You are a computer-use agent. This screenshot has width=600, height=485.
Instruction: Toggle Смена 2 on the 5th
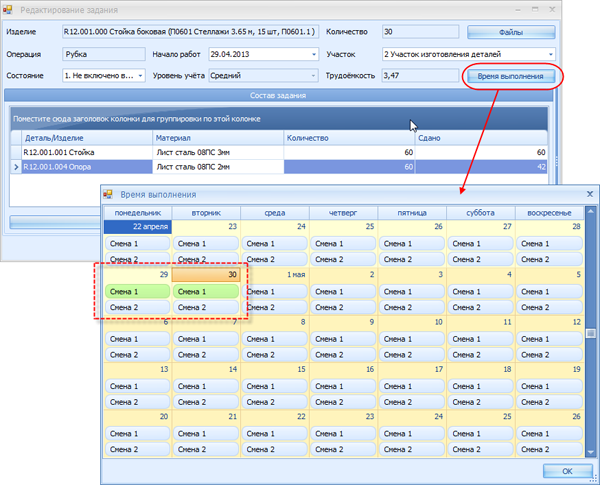tap(549, 307)
